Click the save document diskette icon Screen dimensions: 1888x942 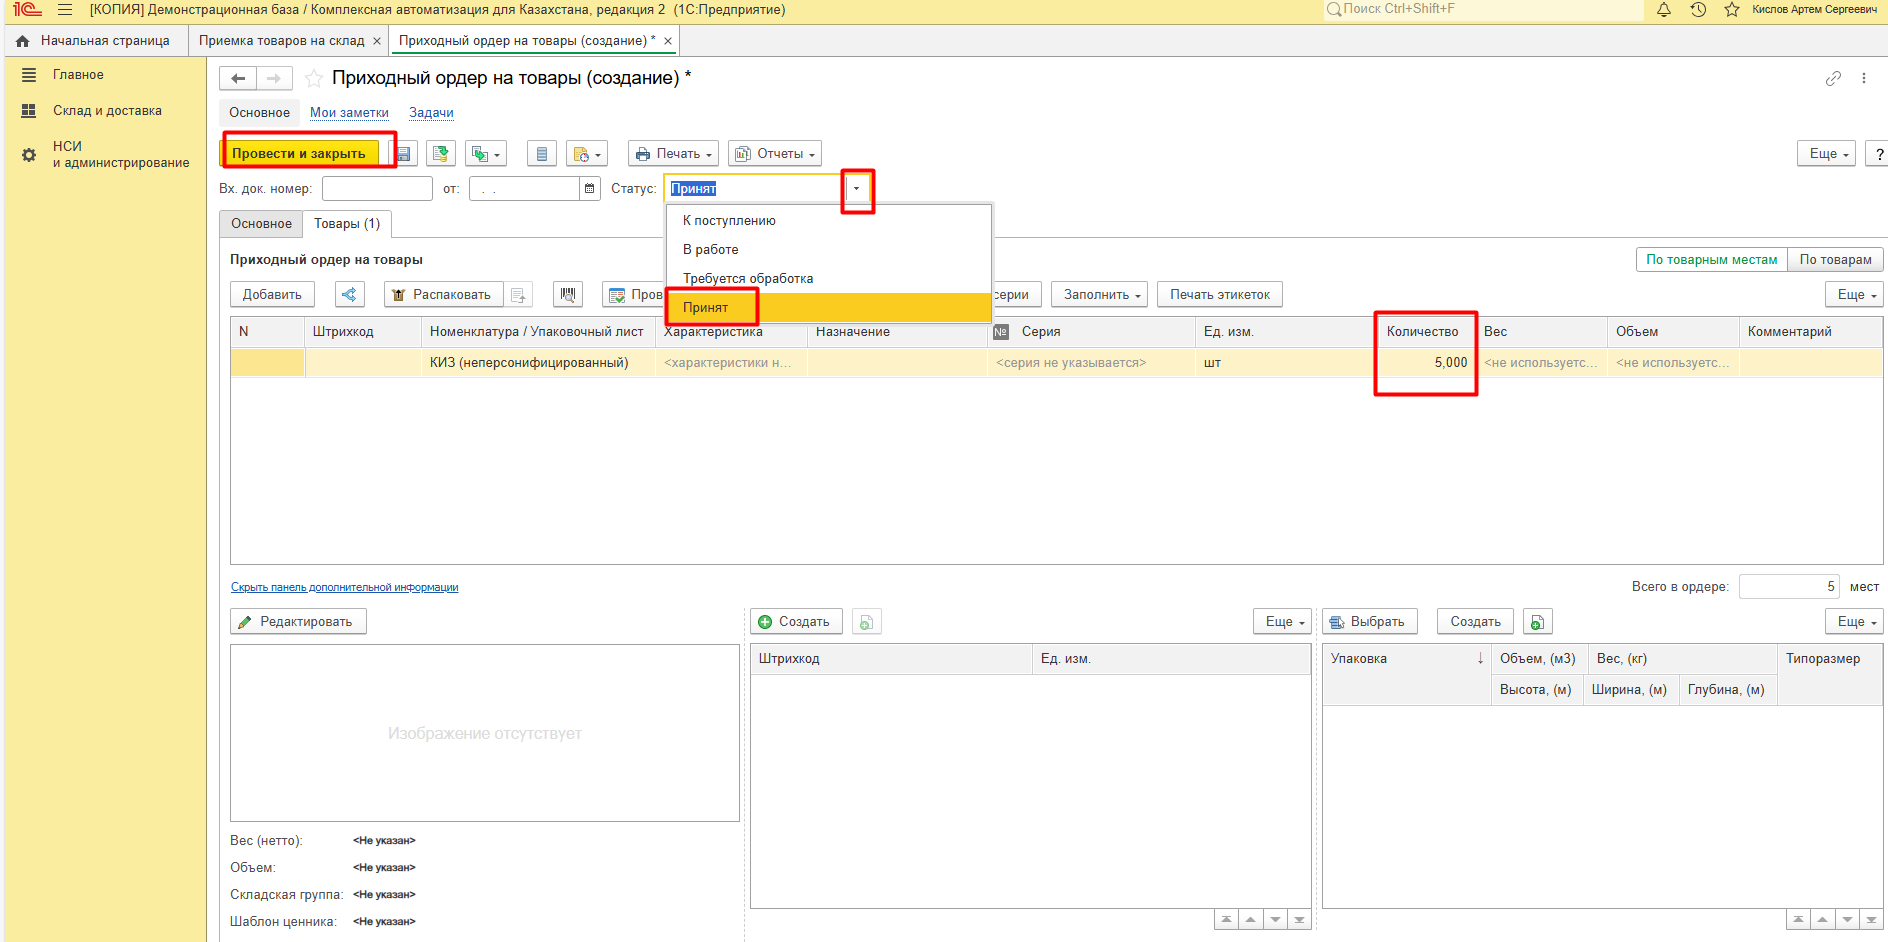(404, 154)
